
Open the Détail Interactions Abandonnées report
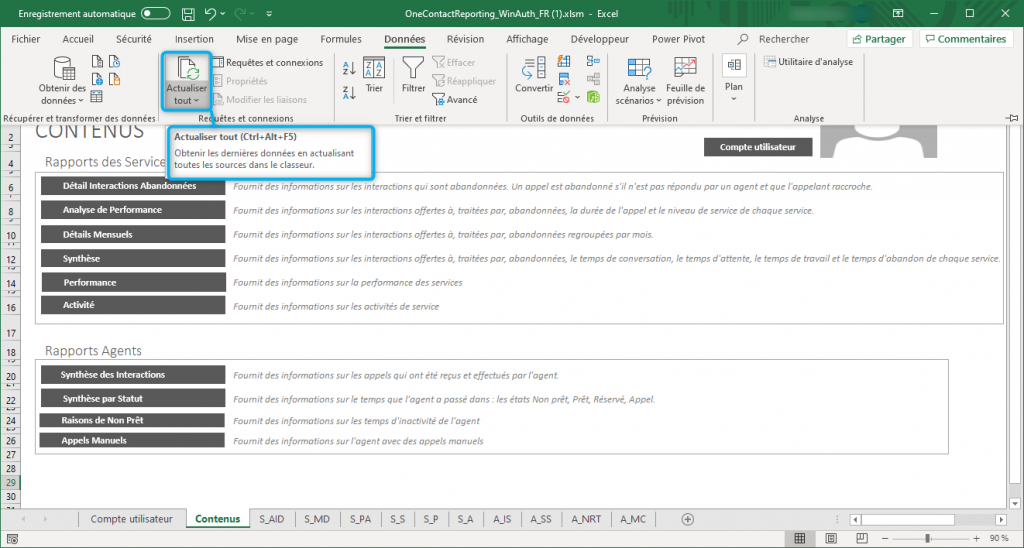133,186
